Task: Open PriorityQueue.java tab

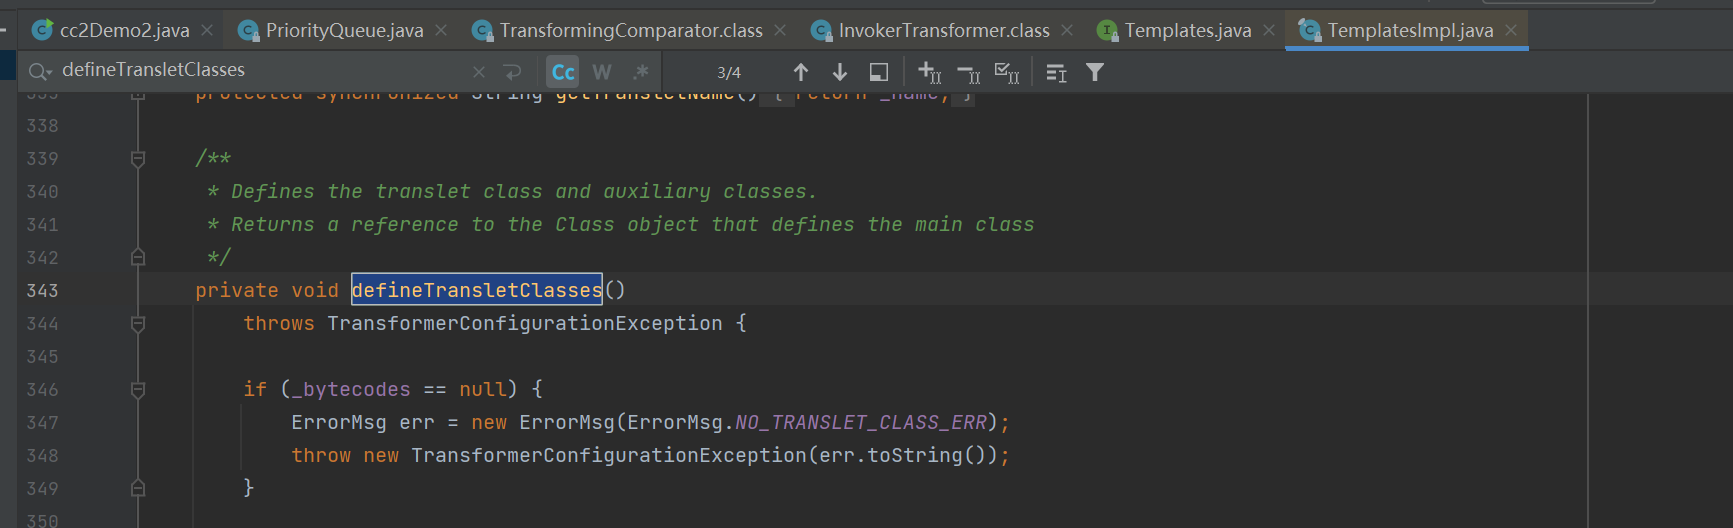Action: 344,30
